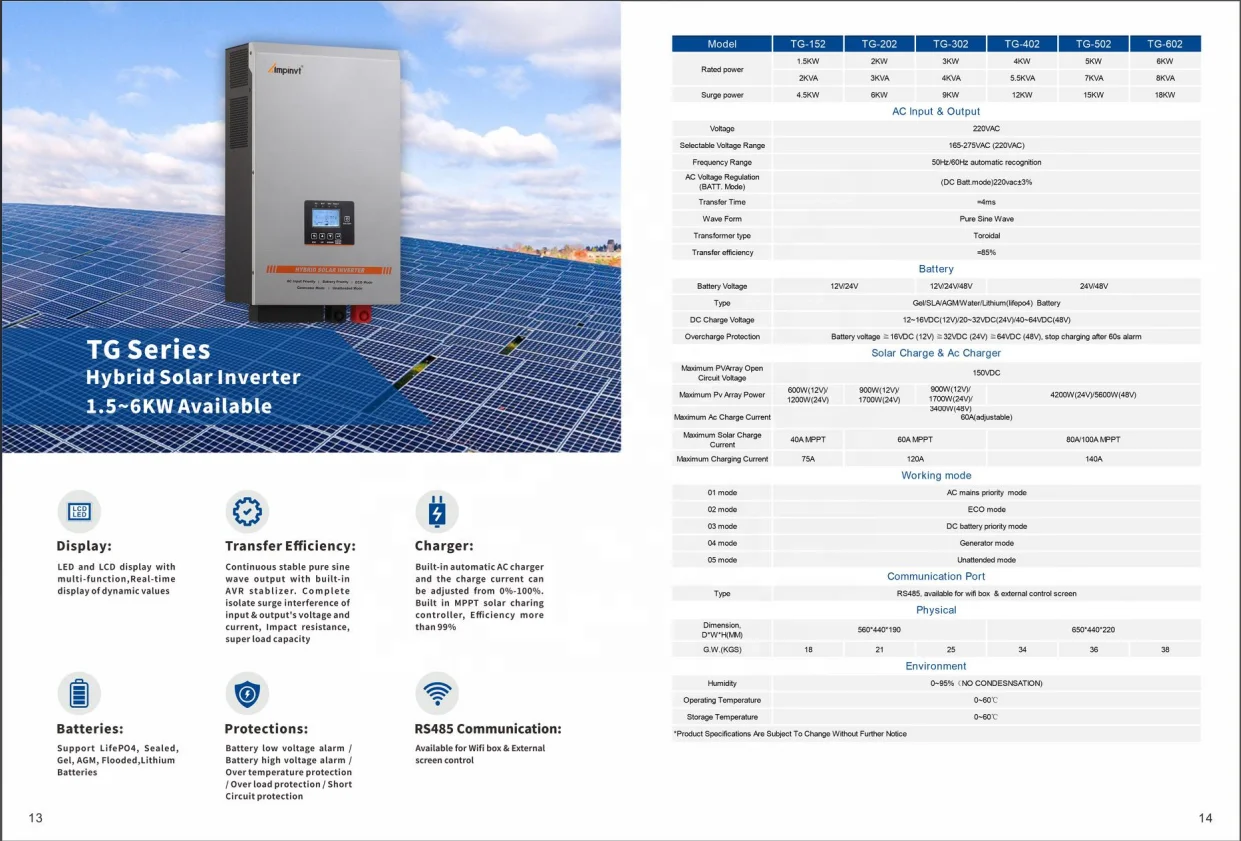Select the TG-602 model column header
Image resolution: width=1241 pixels, height=841 pixels.
pos(1164,43)
